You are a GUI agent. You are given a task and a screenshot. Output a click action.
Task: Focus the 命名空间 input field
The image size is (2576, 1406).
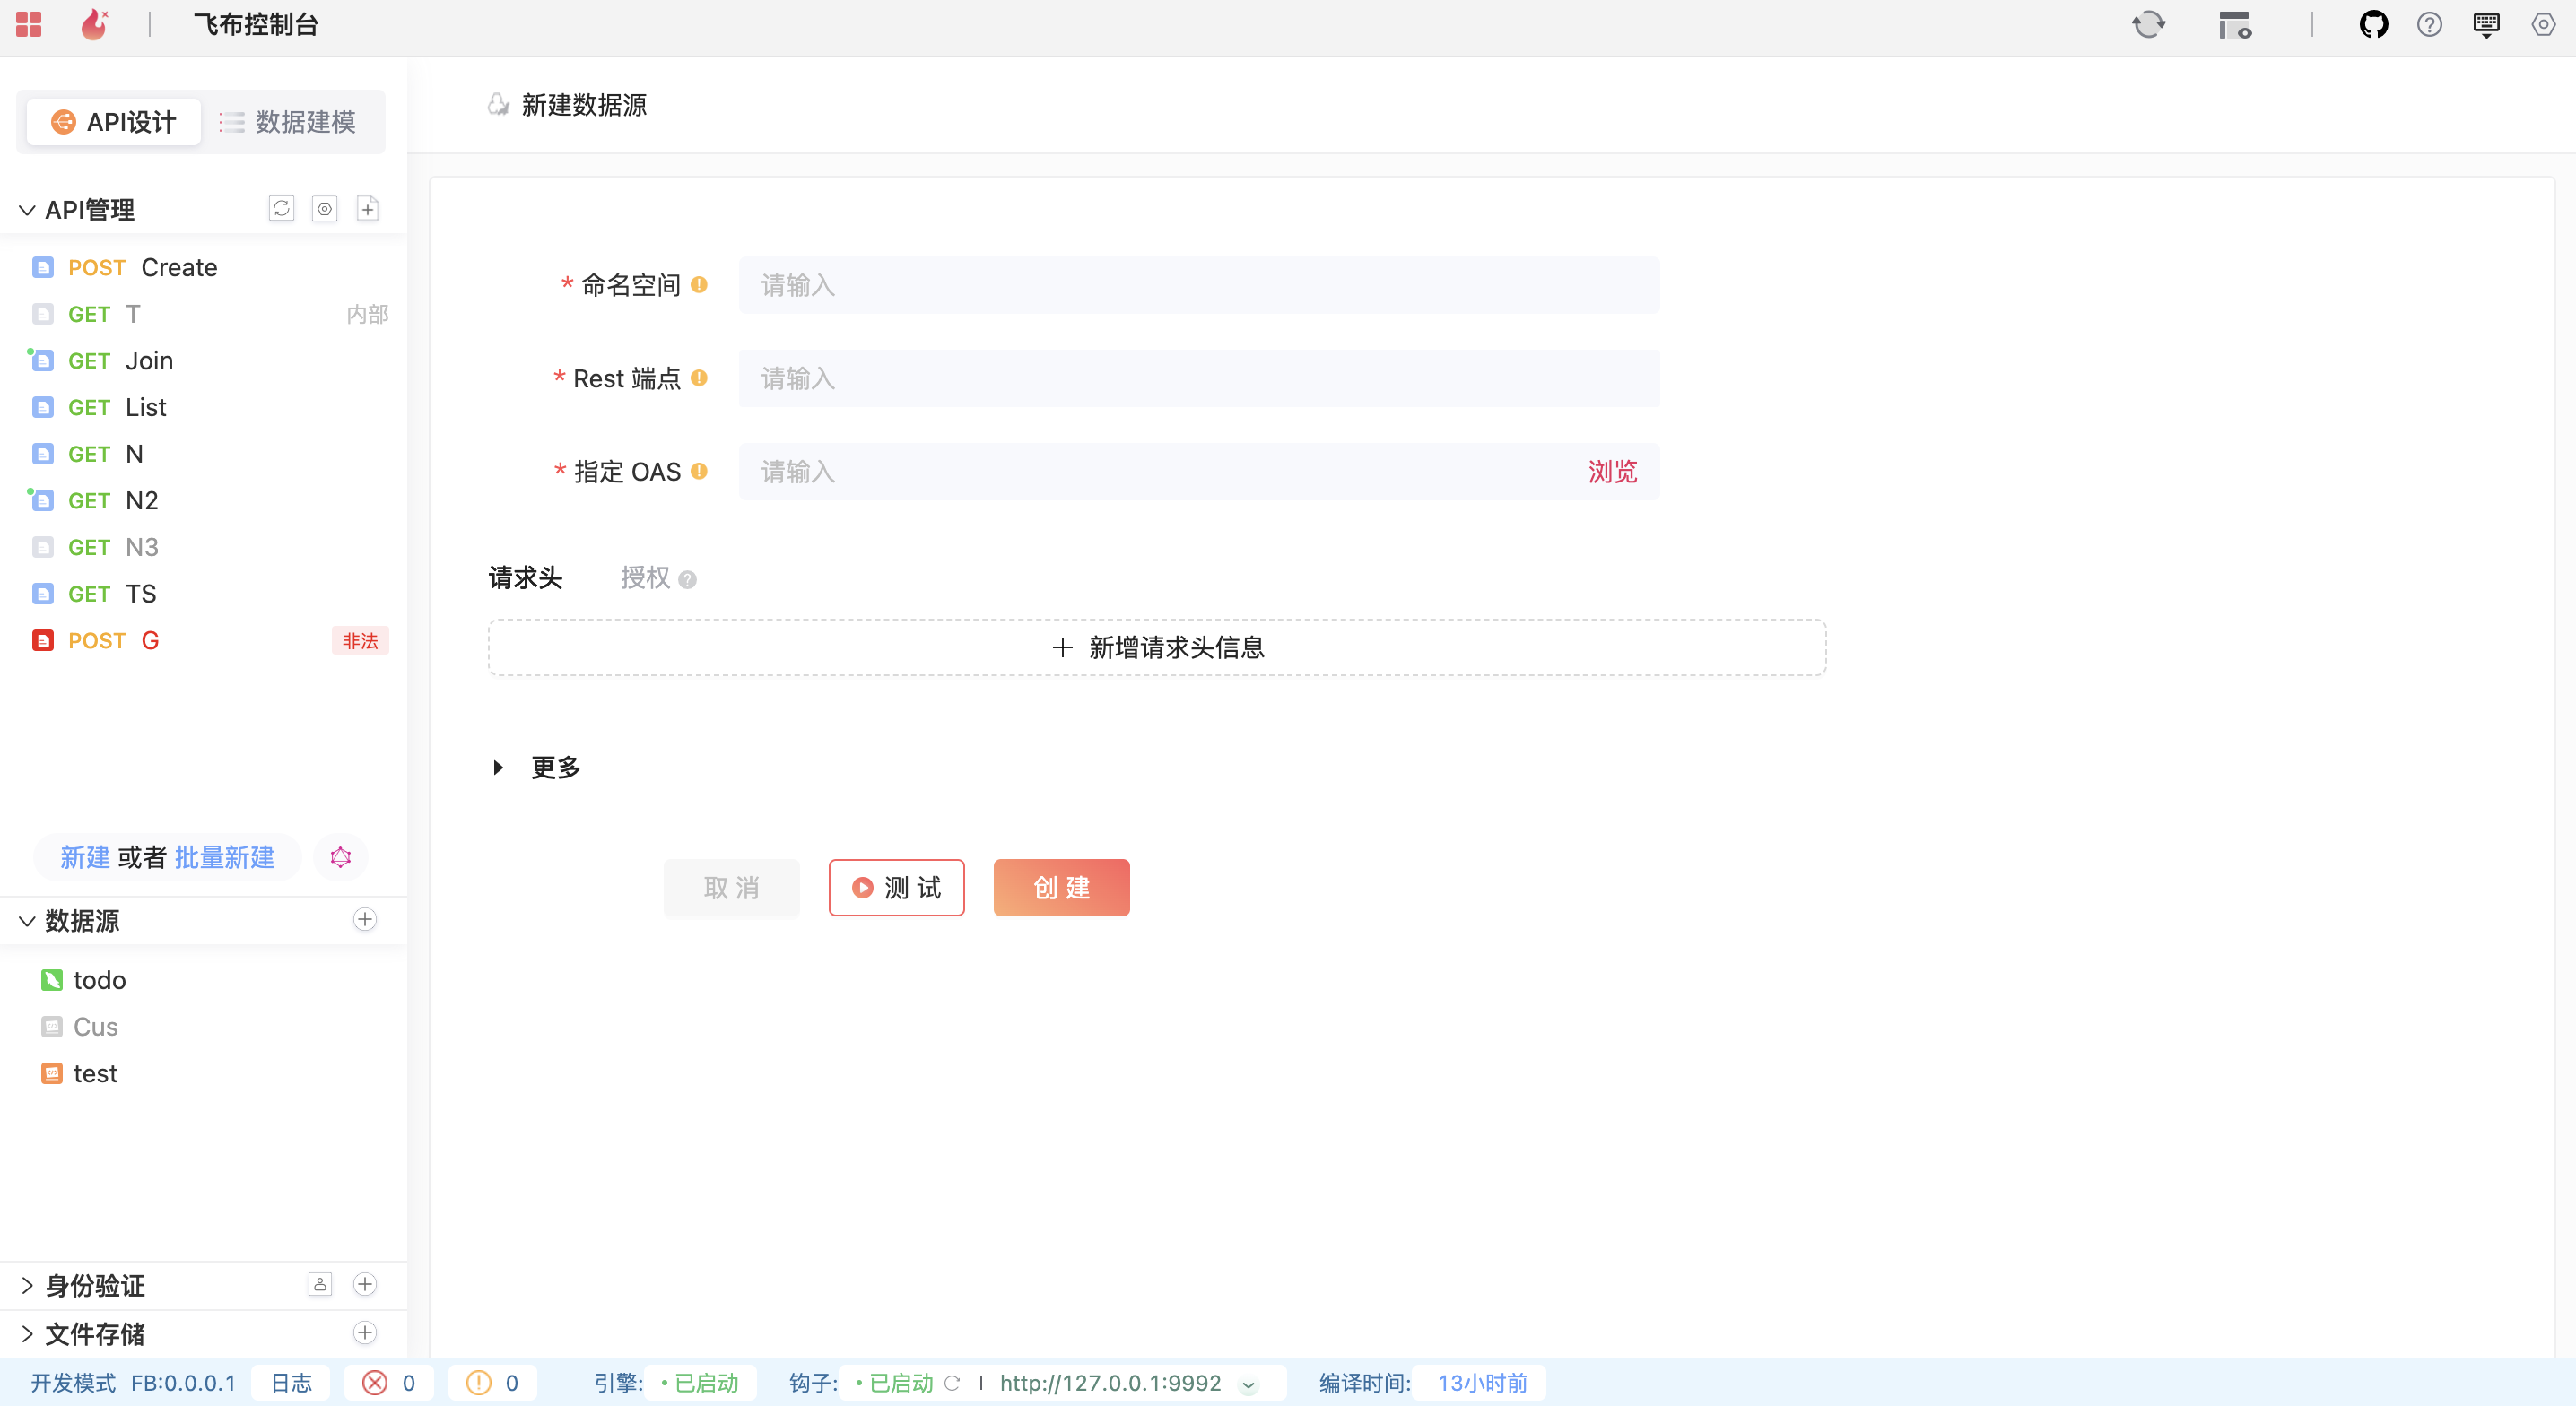coord(1198,285)
